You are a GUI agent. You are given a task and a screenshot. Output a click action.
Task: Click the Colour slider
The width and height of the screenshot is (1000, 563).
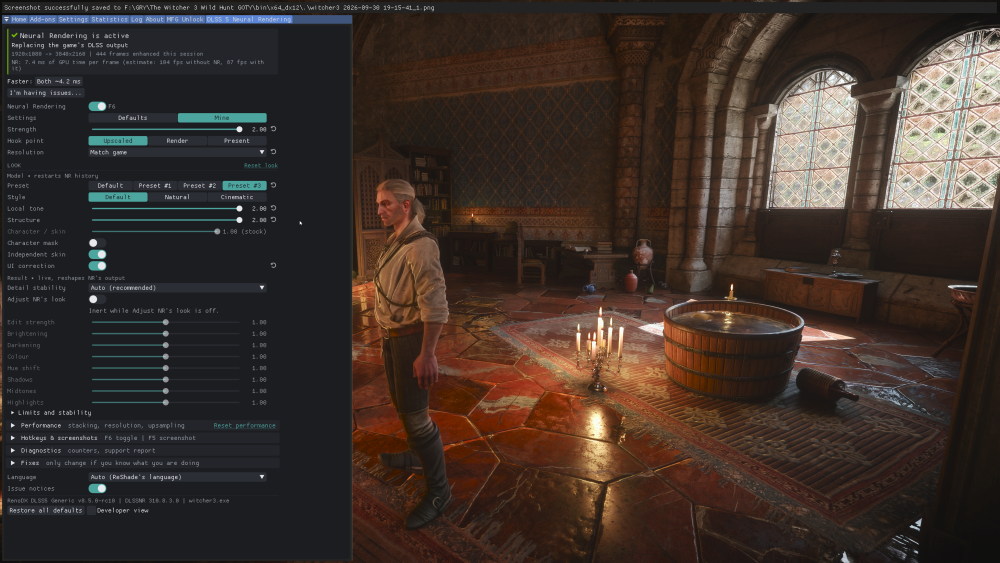166,356
